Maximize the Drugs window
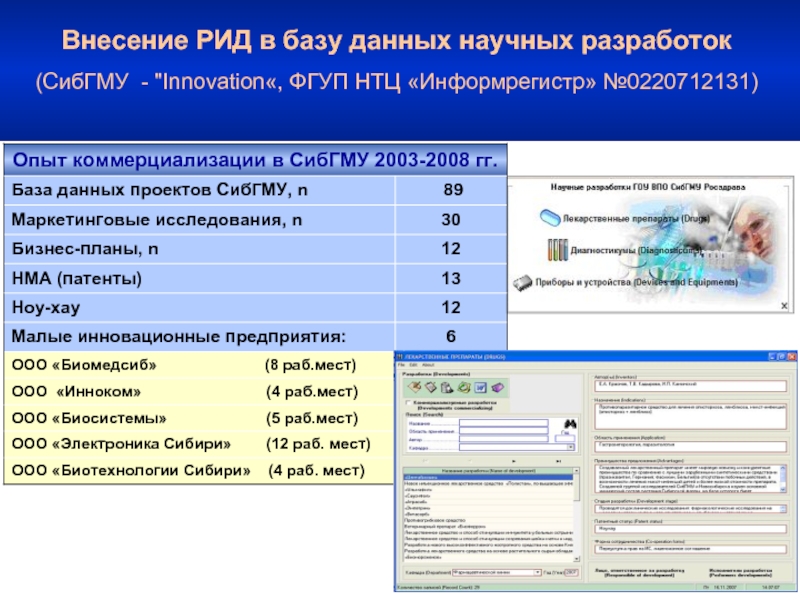The image size is (800, 600). pyautogui.click(x=781, y=357)
